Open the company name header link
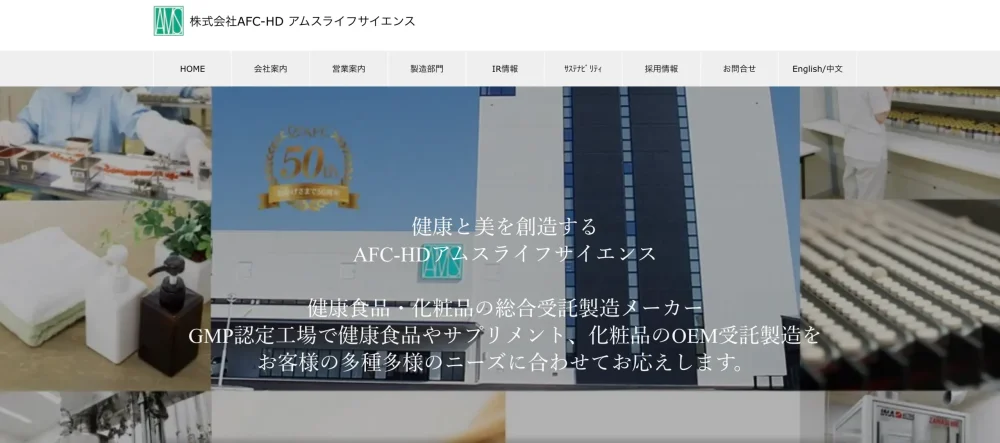Screen dimensions: 1000x443 coord(302,21)
